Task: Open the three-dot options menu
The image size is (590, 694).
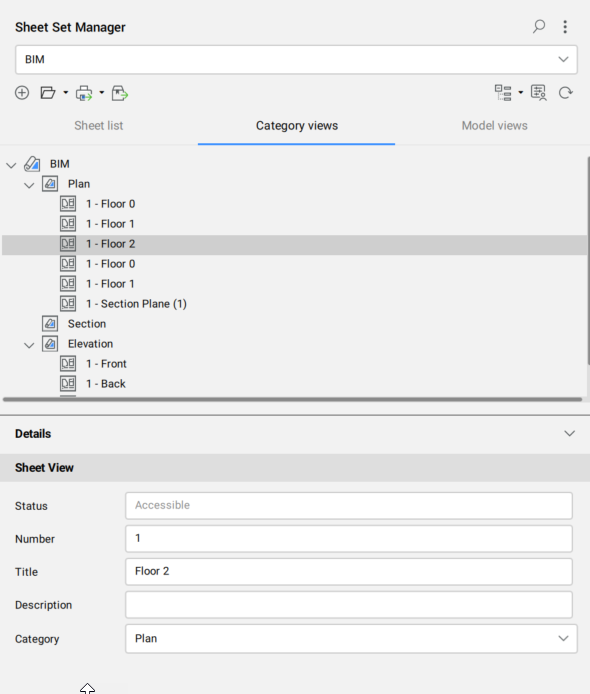Action: click(565, 27)
